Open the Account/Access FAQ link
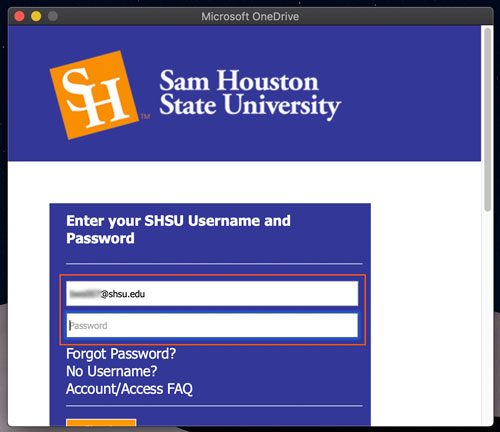The height and width of the screenshot is (432, 500). coord(129,389)
